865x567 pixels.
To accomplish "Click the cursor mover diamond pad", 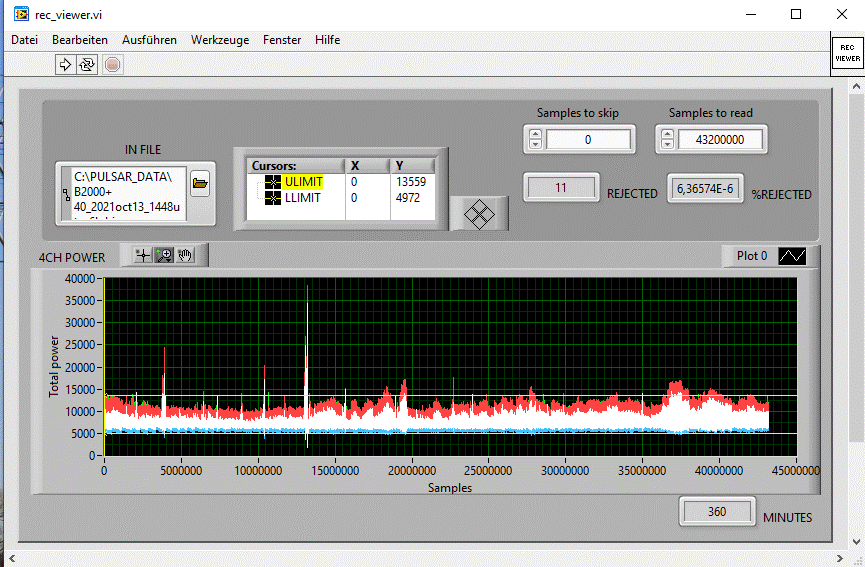I will (479, 214).
